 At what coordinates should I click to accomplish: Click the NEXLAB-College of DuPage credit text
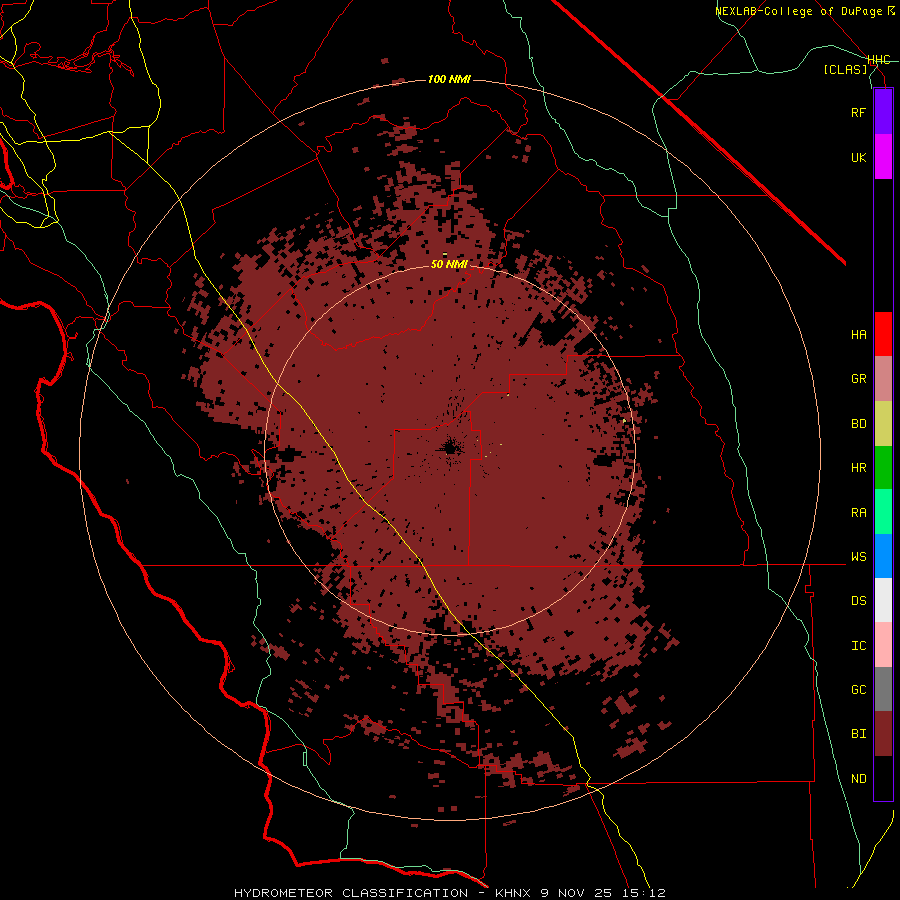pyautogui.click(x=801, y=11)
